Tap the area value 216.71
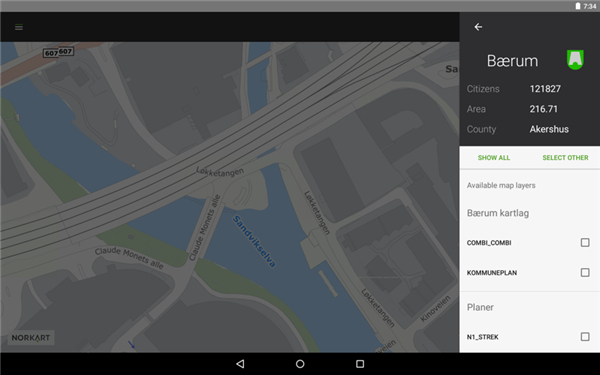Viewport: 600px width, 375px height. [543, 109]
